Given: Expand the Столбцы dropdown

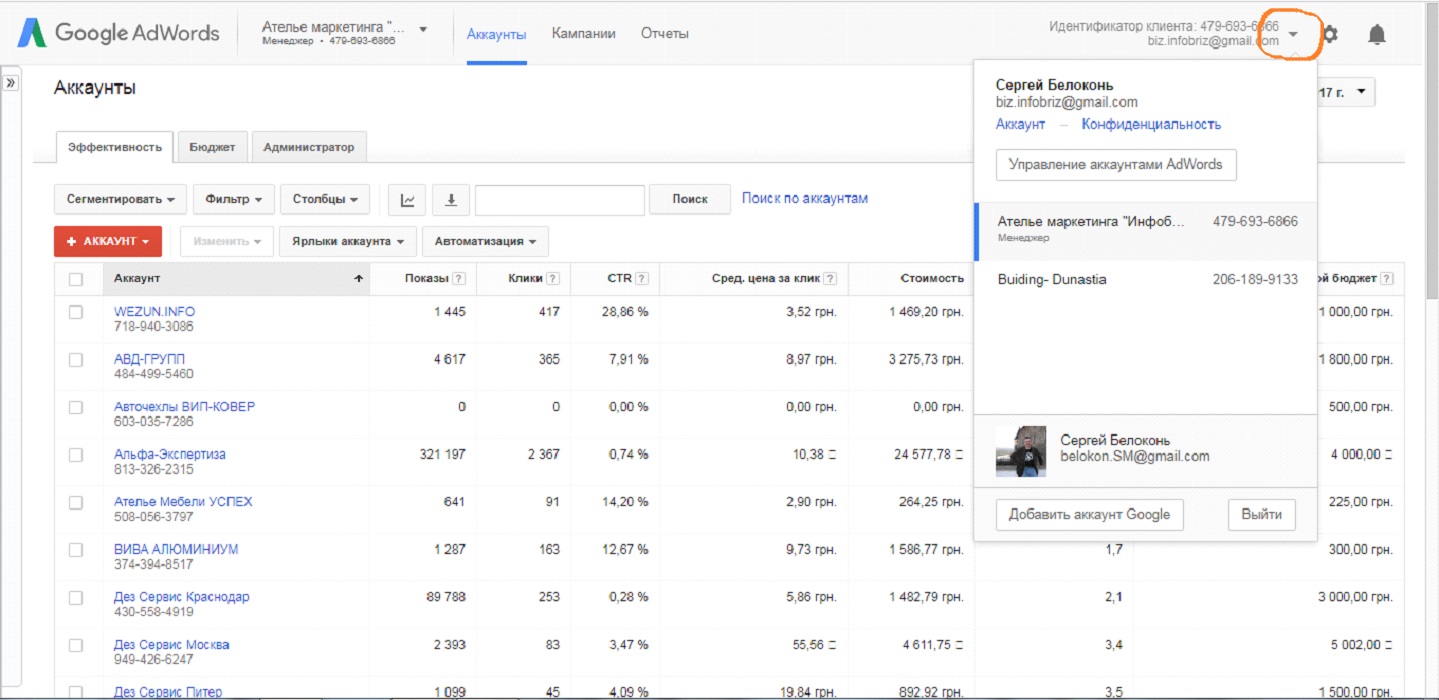Looking at the screenshot, I should click(x=325, y=199).
